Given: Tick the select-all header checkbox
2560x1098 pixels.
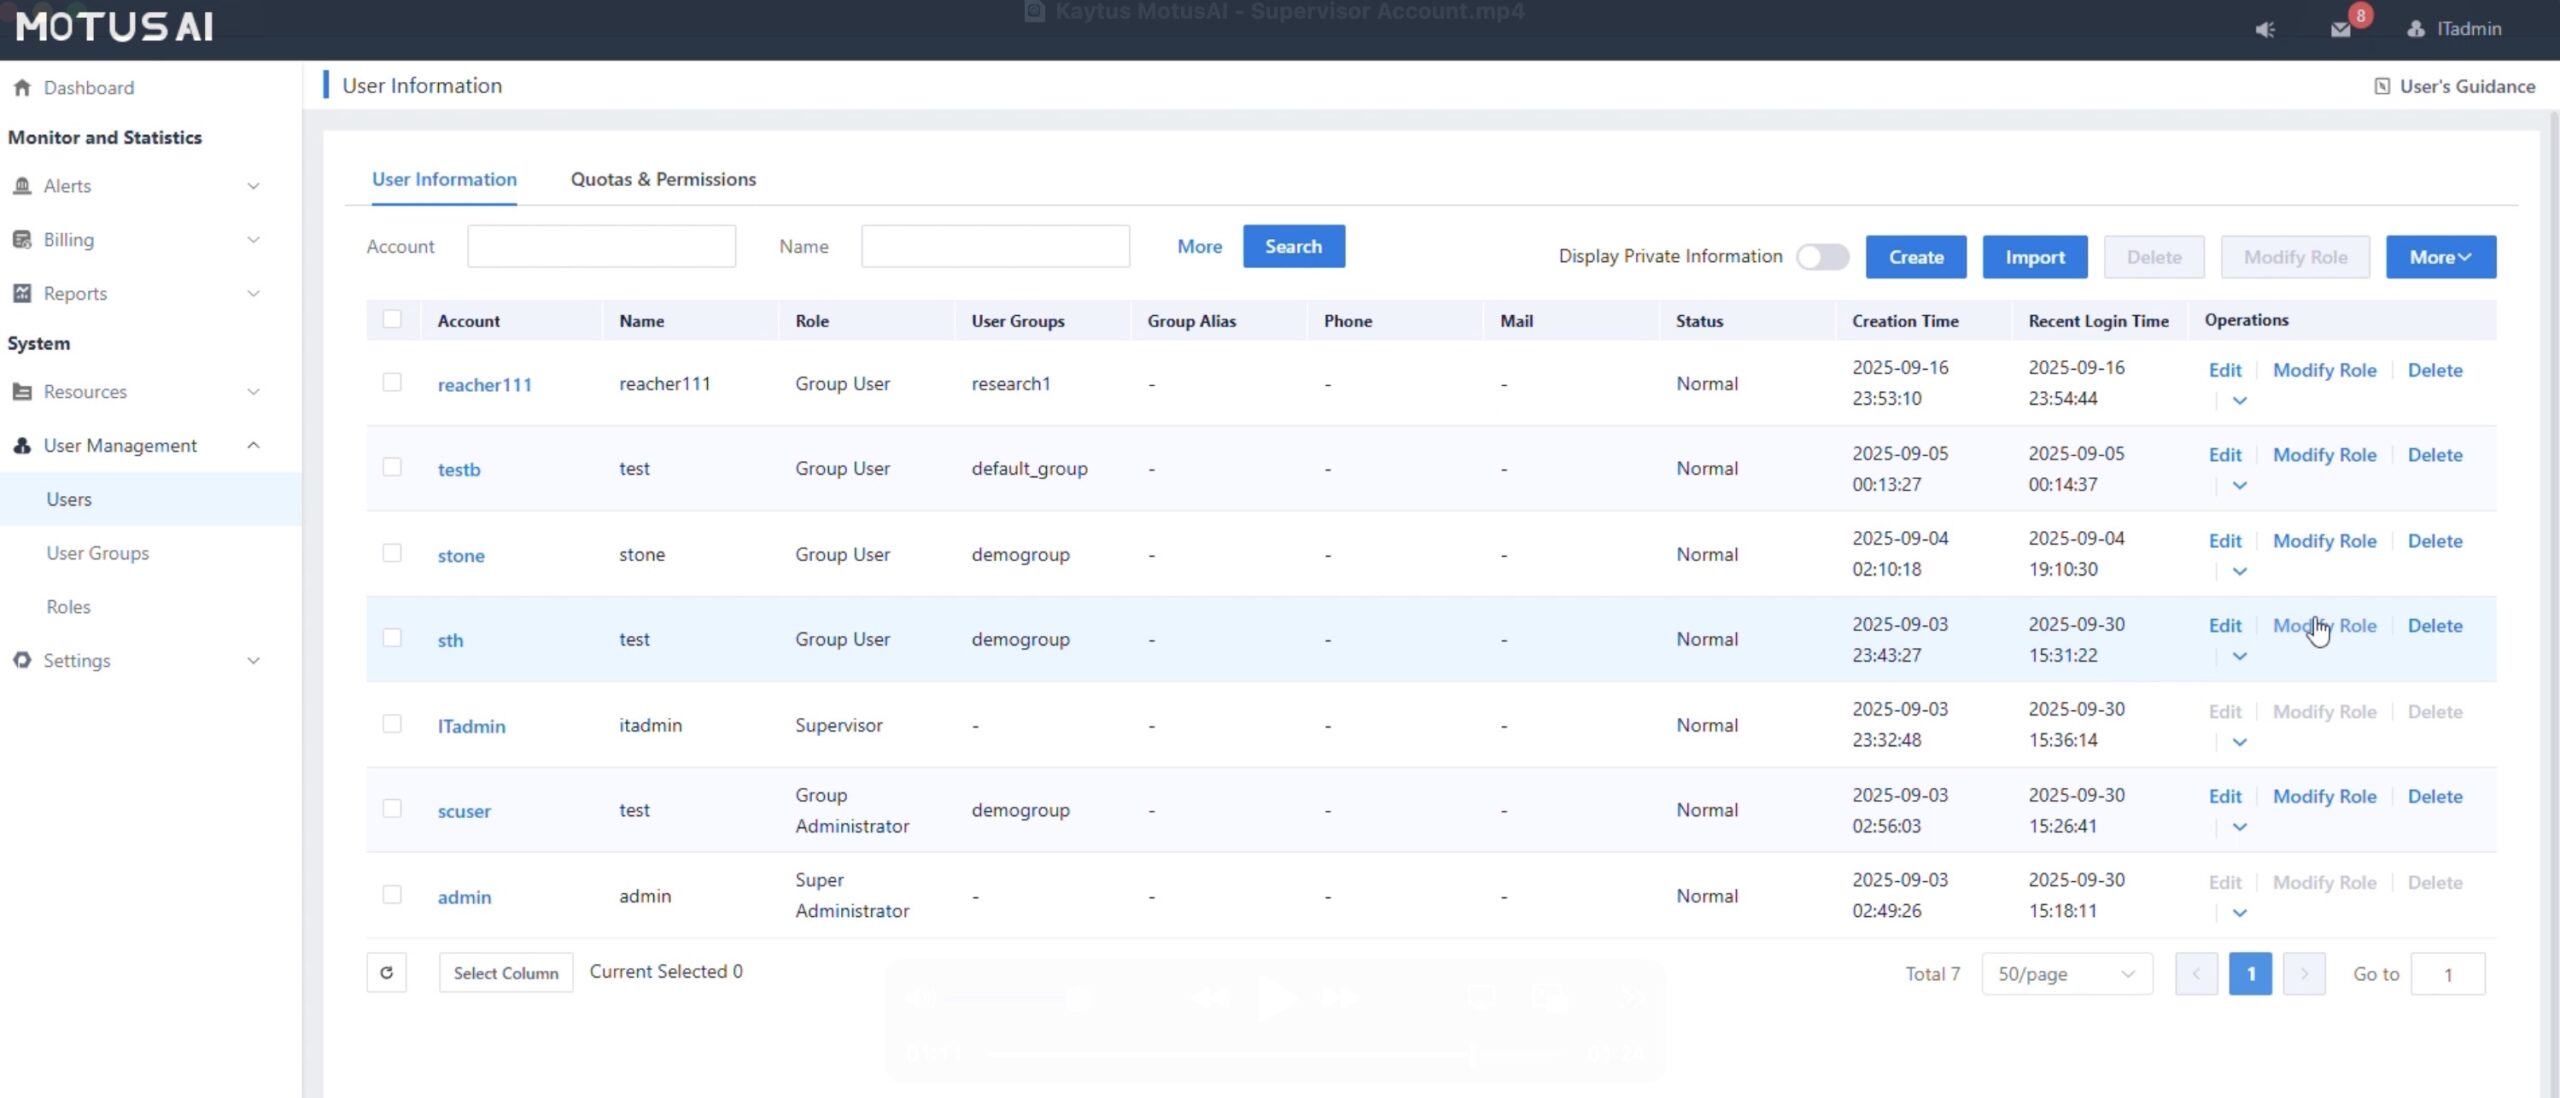Looking at the screenshot, I should pos(392,319).
